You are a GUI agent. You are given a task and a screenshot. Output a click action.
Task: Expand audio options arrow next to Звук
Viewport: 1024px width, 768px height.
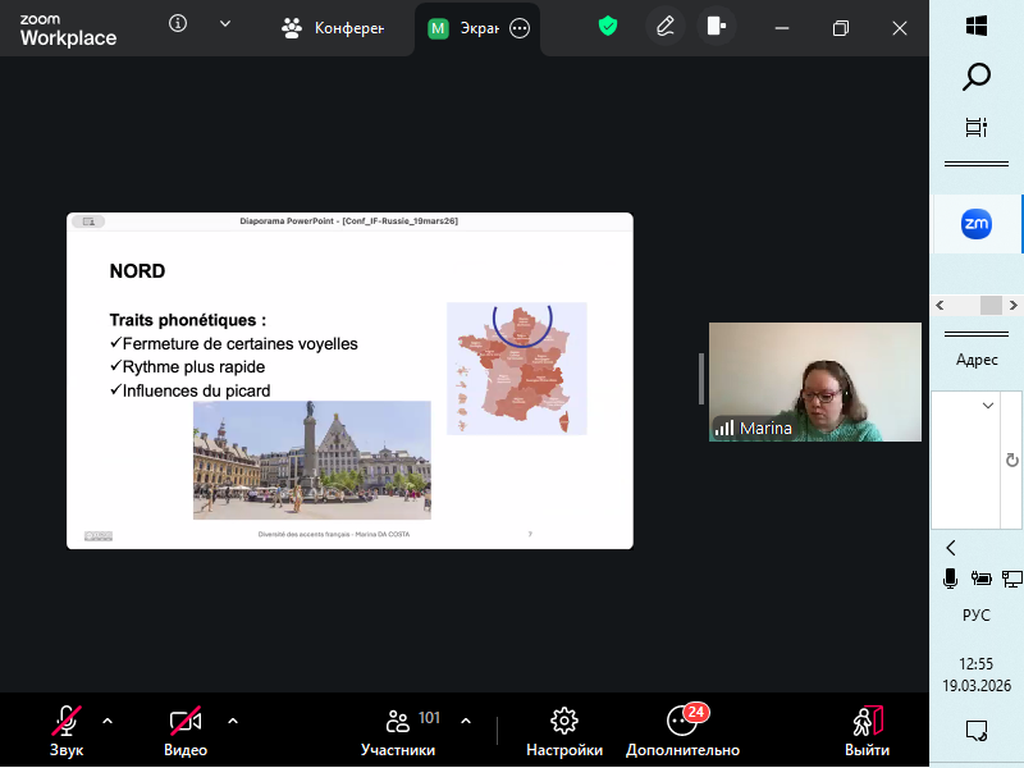click(x=108, y=720)
